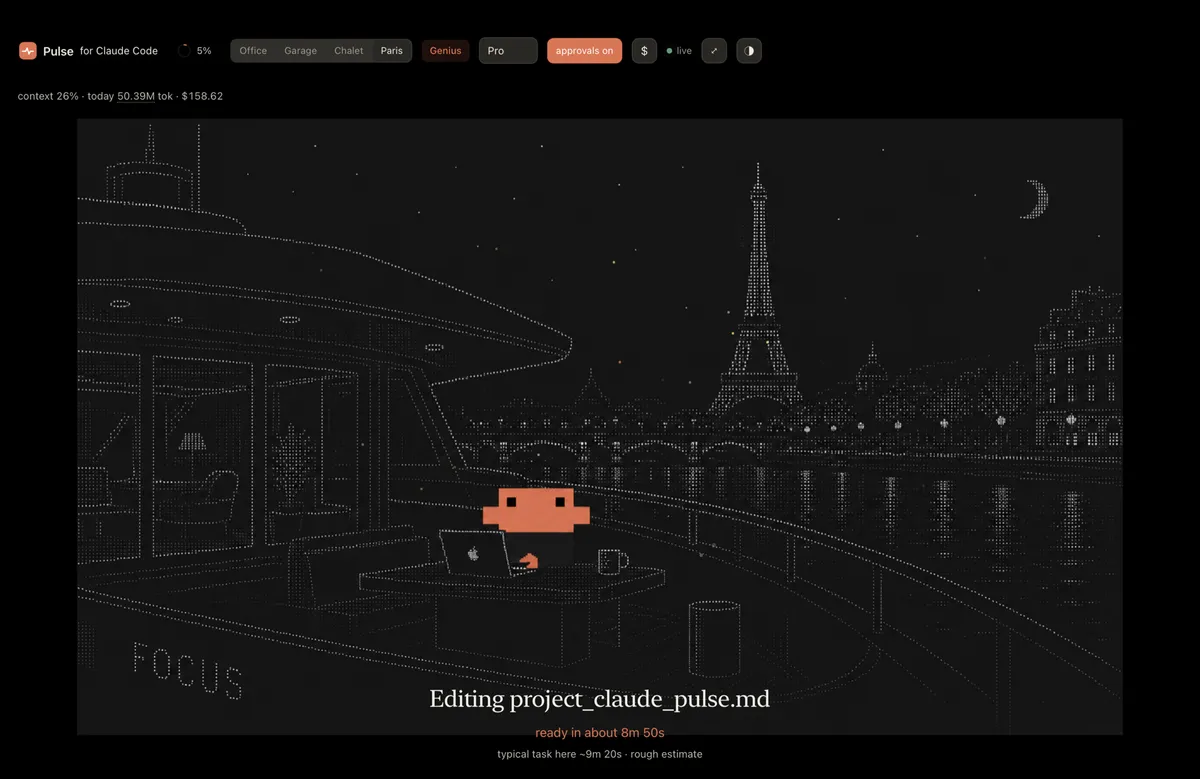Click the FOCUS lettering in the scene
The image size is (1200, 779).
[188, 670]
